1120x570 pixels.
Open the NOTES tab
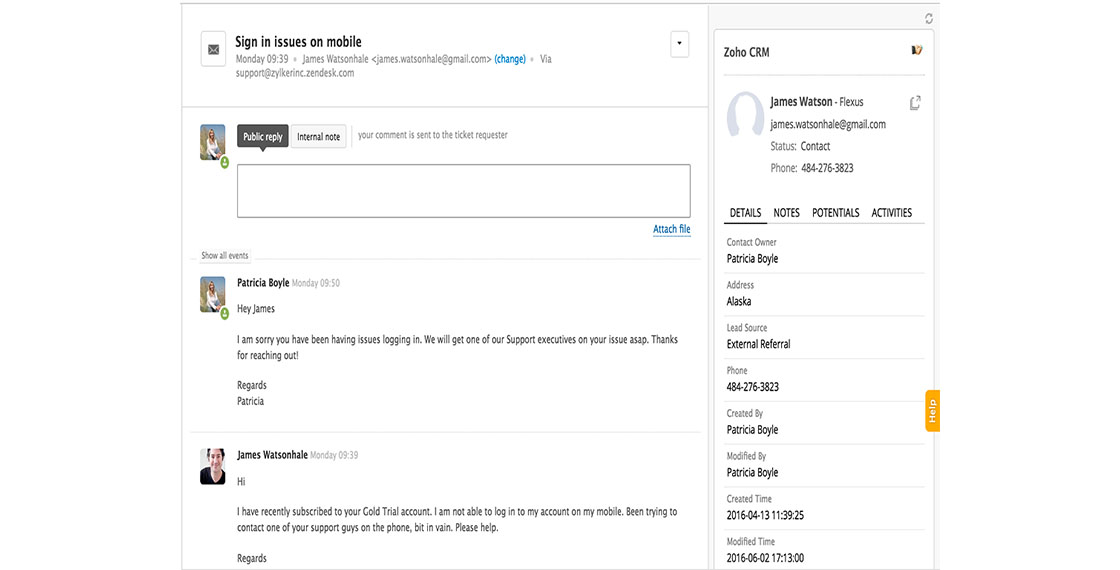tap(786, 213)
